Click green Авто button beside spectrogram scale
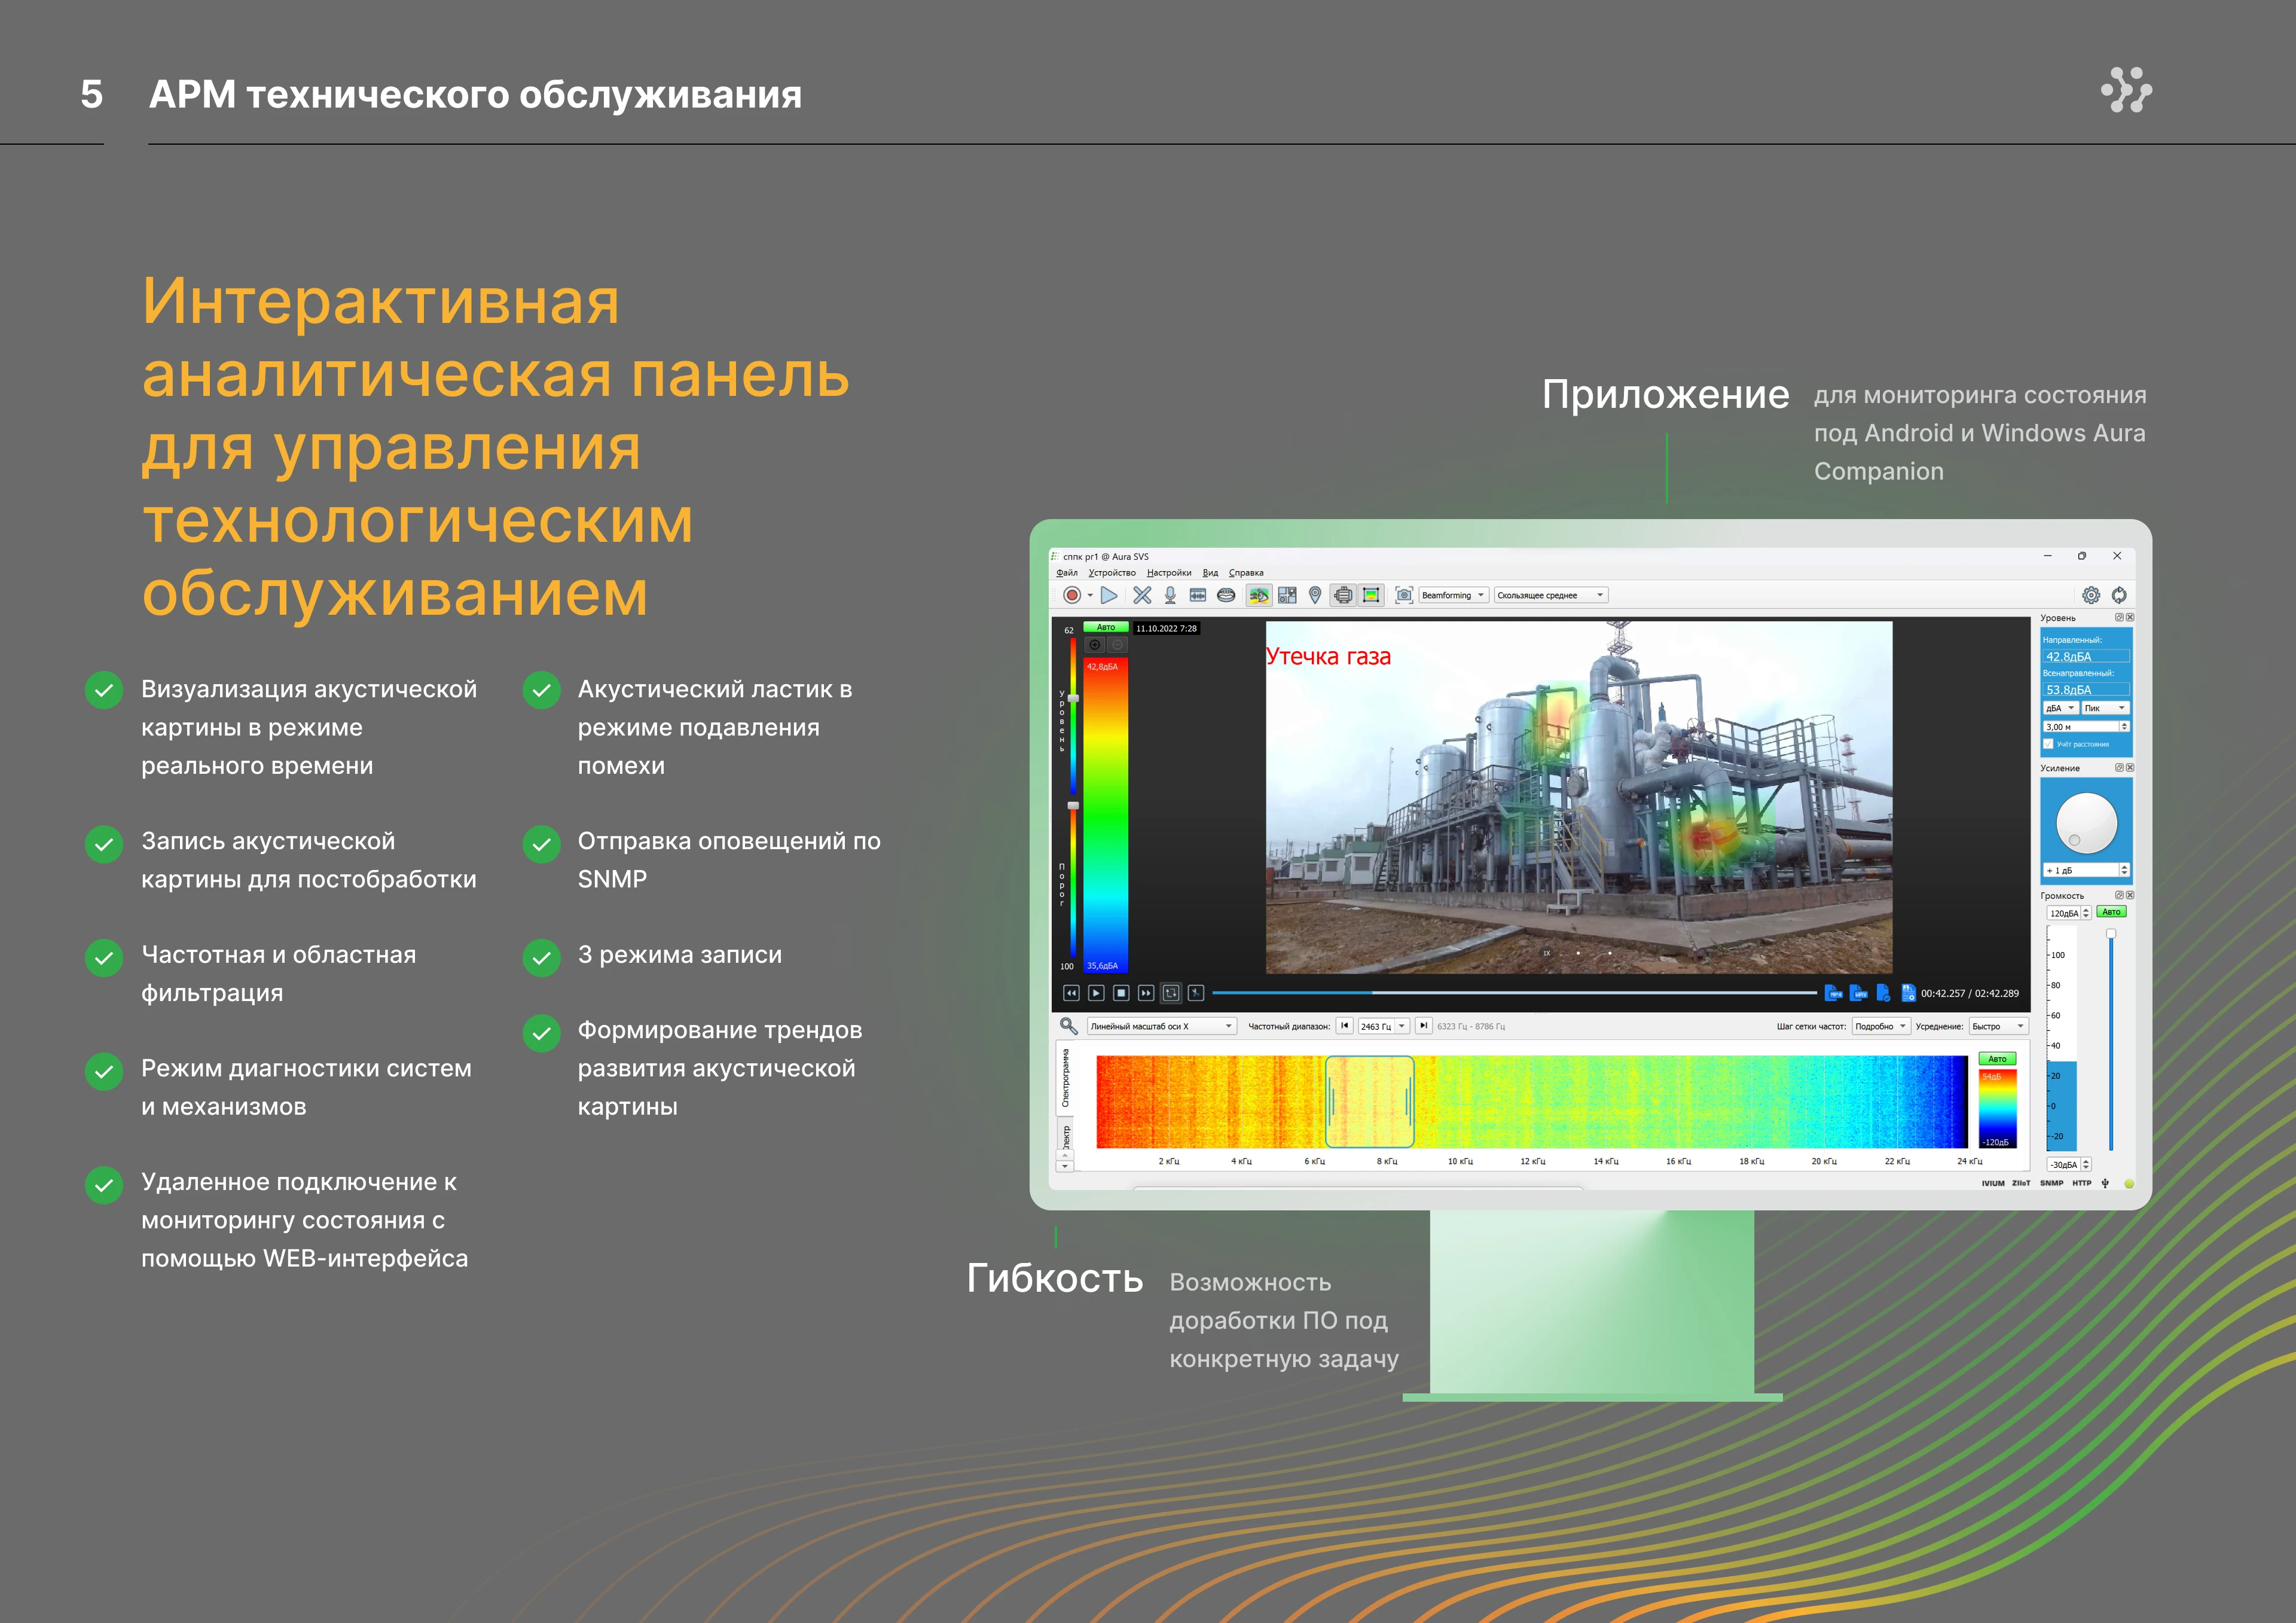 click(1997, 1059)
